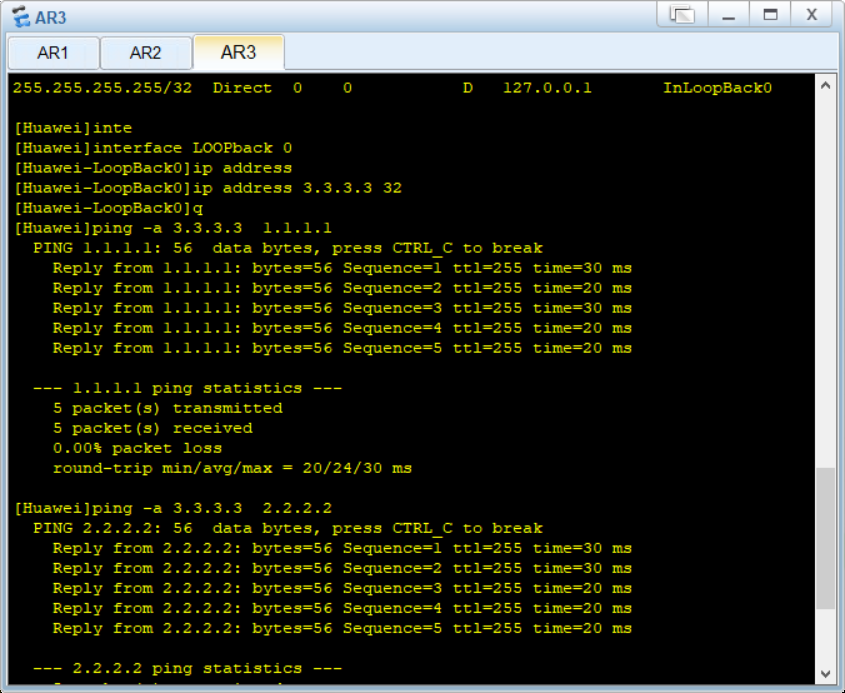Click the "0.00% packet loss" line

coord(137,448)
